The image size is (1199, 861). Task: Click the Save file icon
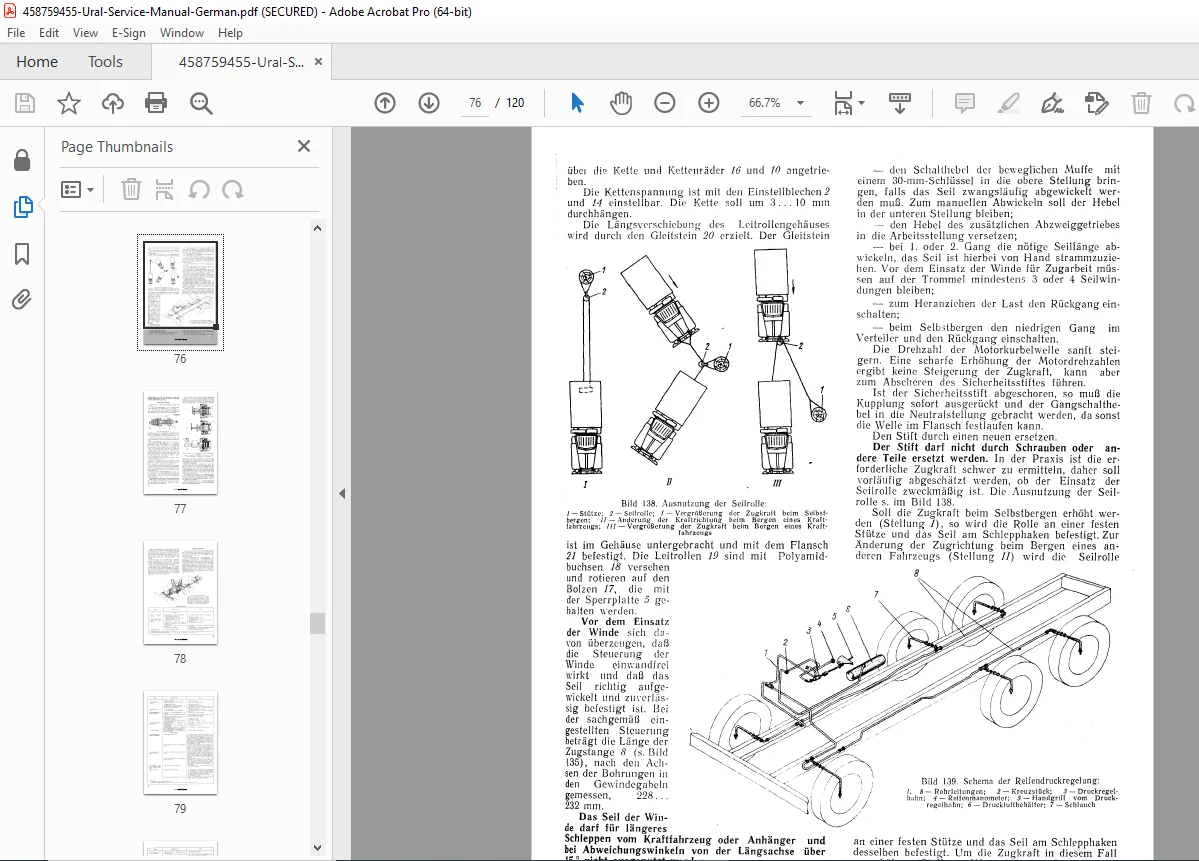(x=24, y=102)
